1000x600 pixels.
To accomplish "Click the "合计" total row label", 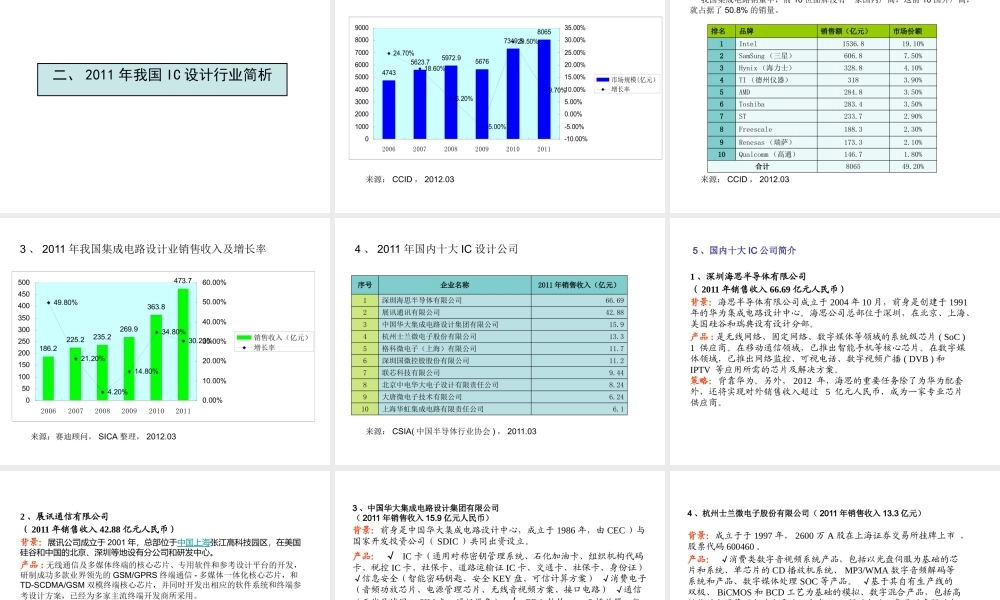I will pos(762,166).
